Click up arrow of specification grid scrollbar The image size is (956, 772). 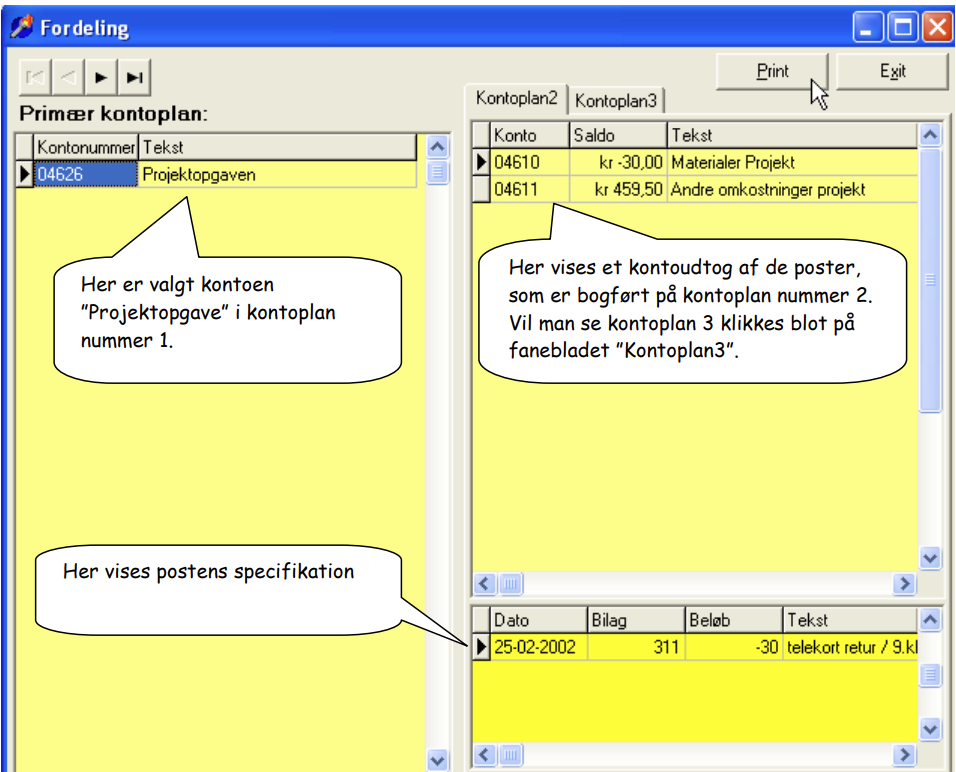point(930,620)
